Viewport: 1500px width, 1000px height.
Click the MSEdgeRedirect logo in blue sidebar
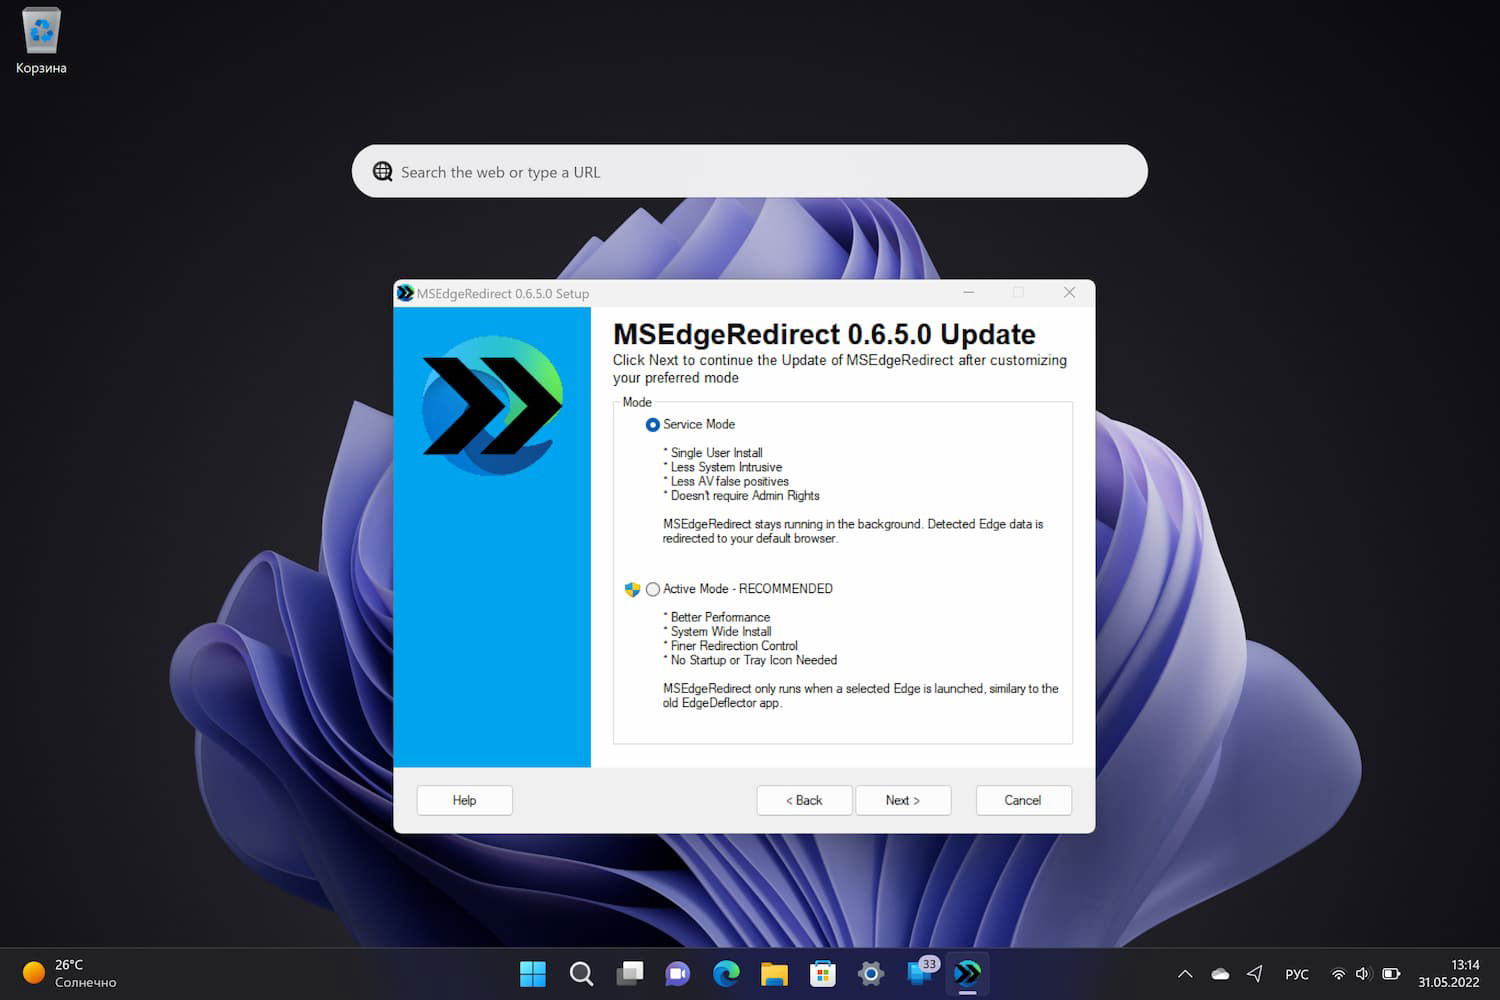point(492,405)
